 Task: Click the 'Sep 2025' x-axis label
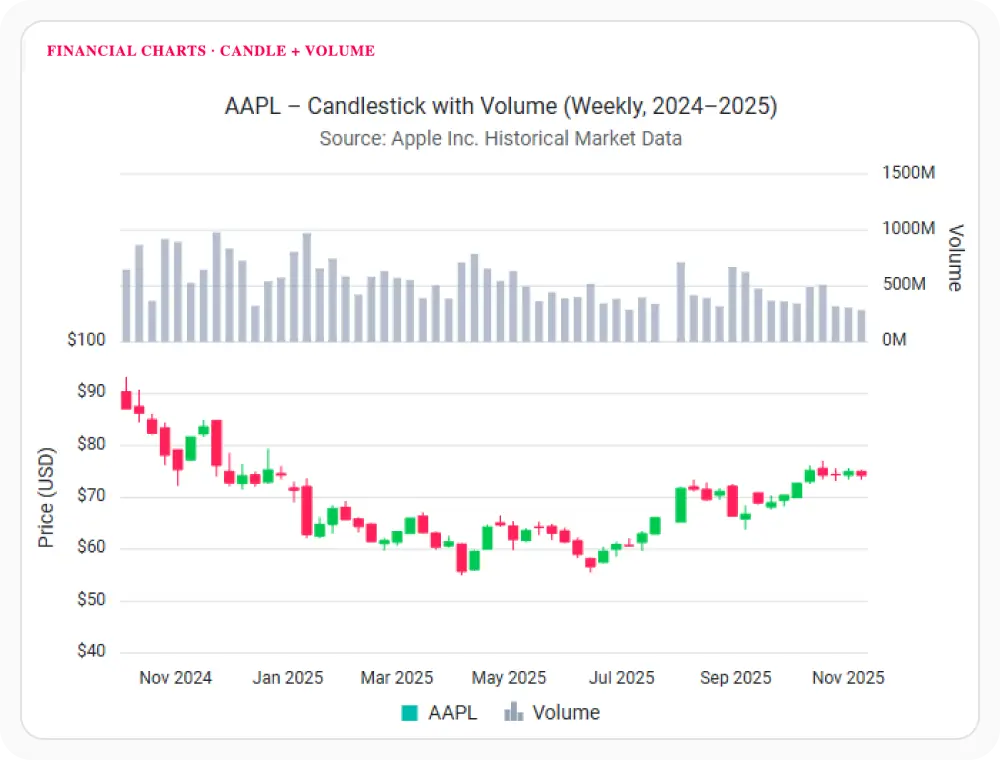click(735, 677)
